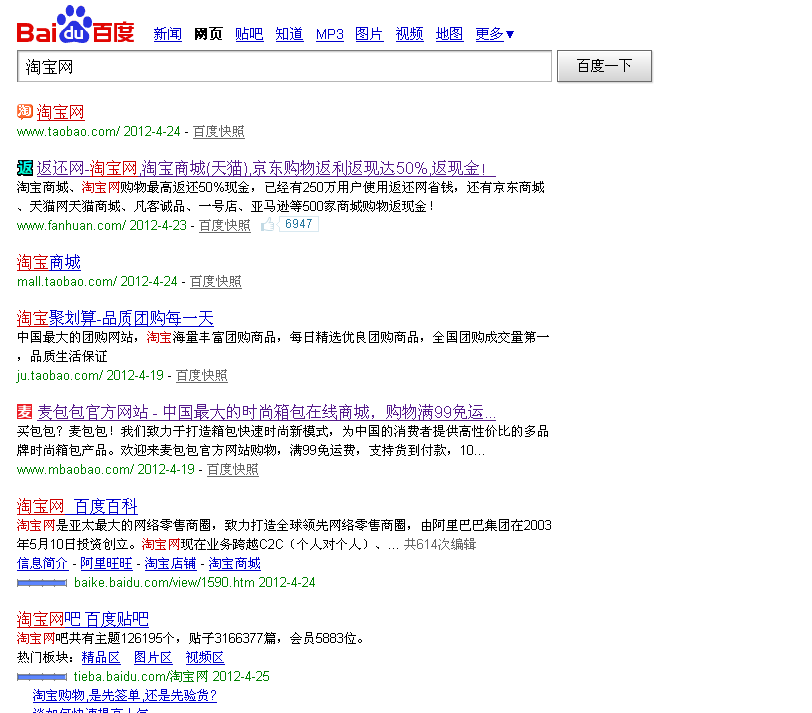The image size is (812, 713).
Task: Click the Baidu logo
Action: pyautogui.click(x=75, y=26)
